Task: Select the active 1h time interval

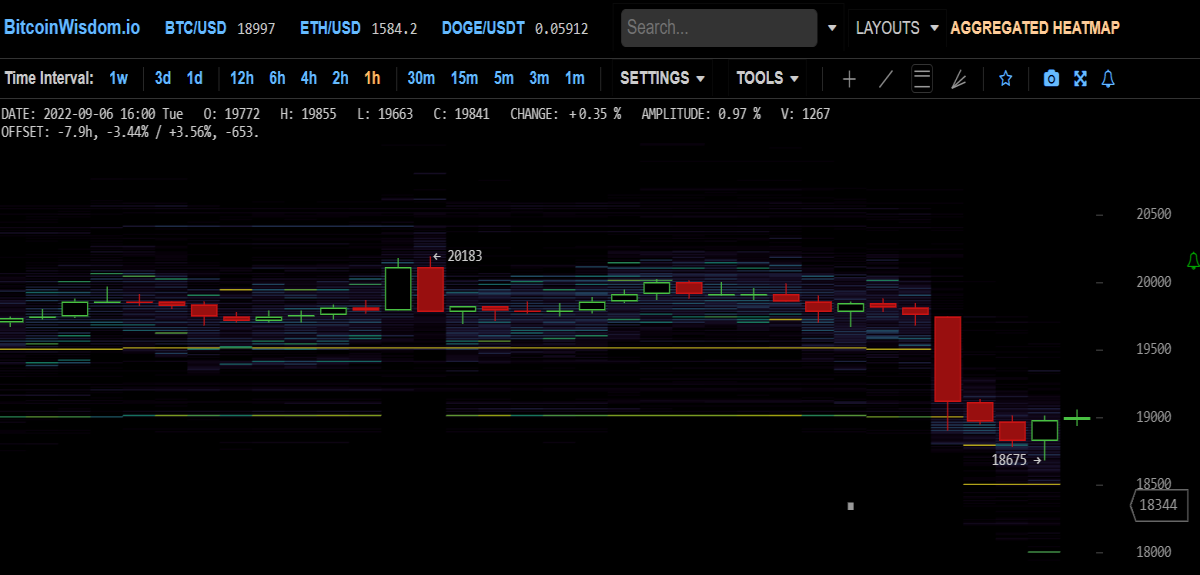Action: [372, 78]
